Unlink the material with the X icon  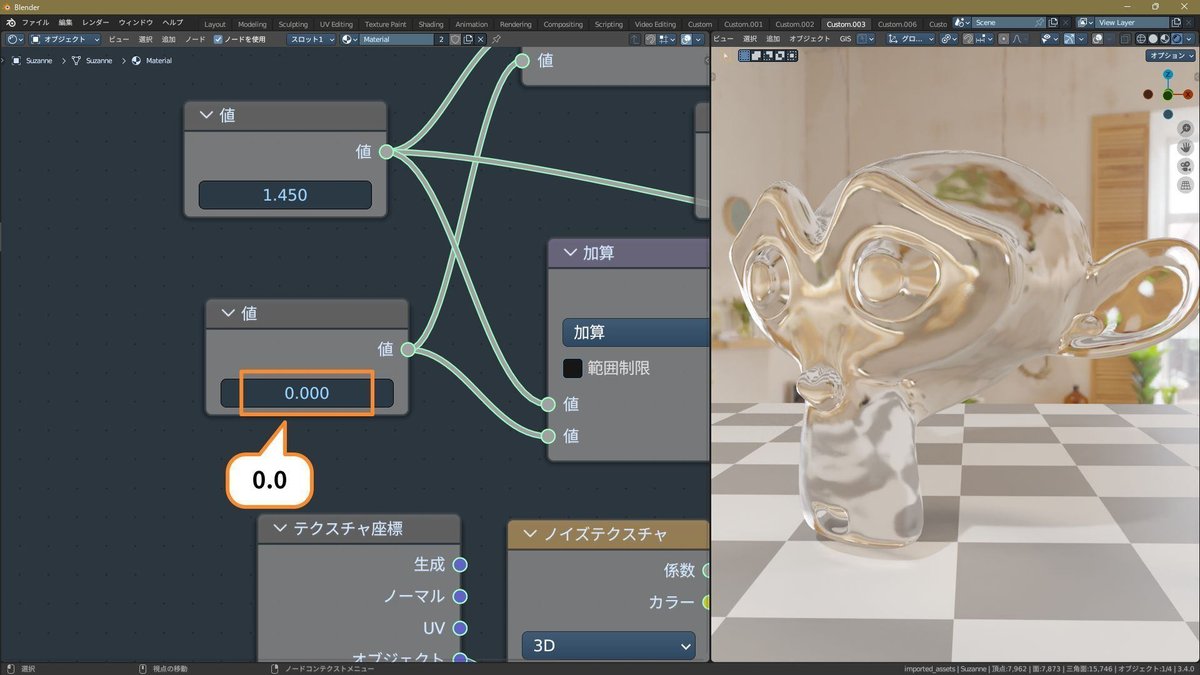tap(480, 39)
